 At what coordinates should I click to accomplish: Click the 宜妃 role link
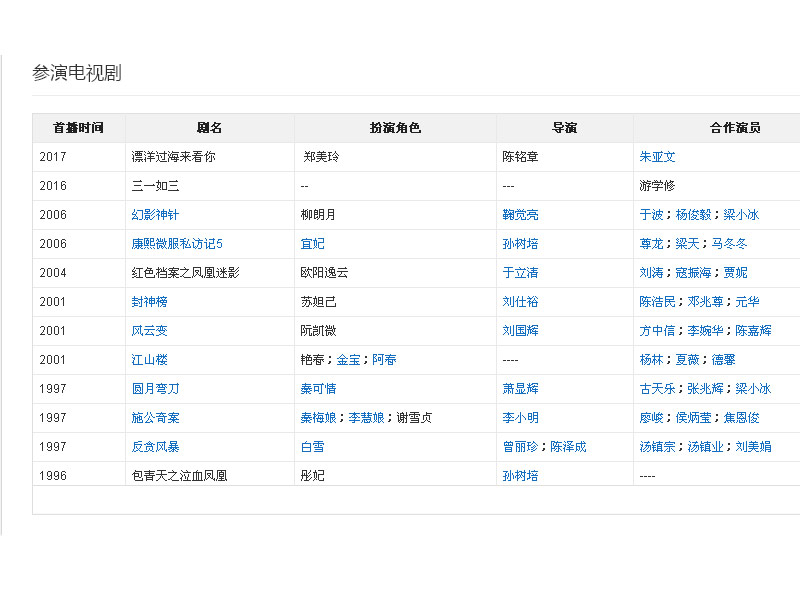[x=312, y=244]
